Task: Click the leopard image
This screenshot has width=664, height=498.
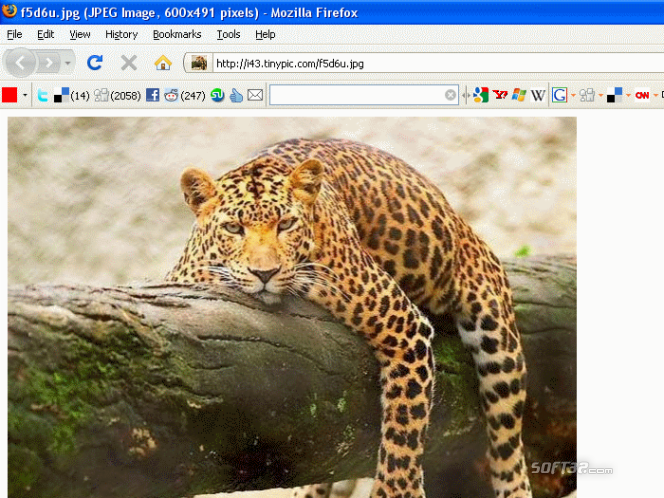Action: click(292, 307)
